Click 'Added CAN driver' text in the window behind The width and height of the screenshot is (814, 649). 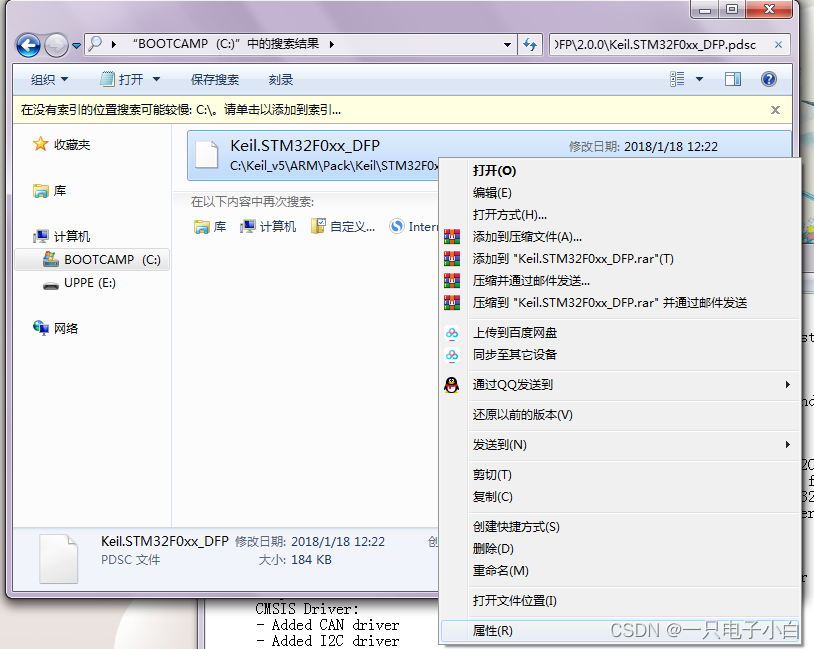(335, 625)
